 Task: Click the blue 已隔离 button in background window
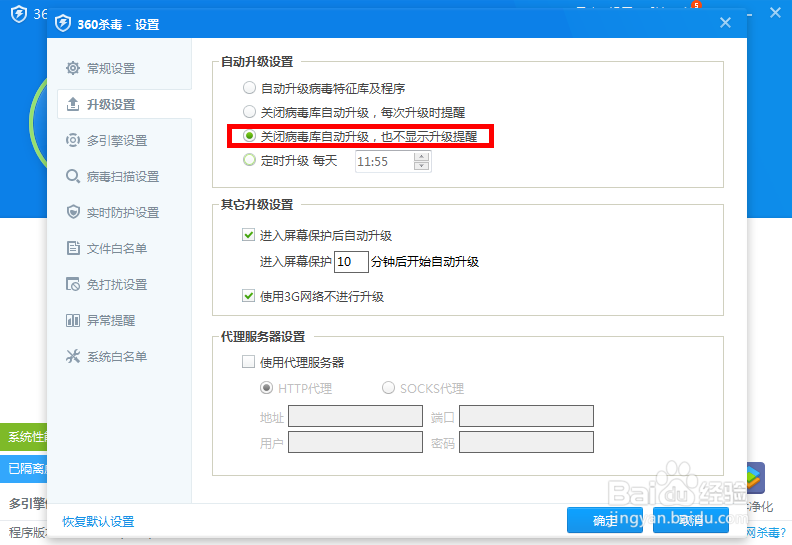24,468
